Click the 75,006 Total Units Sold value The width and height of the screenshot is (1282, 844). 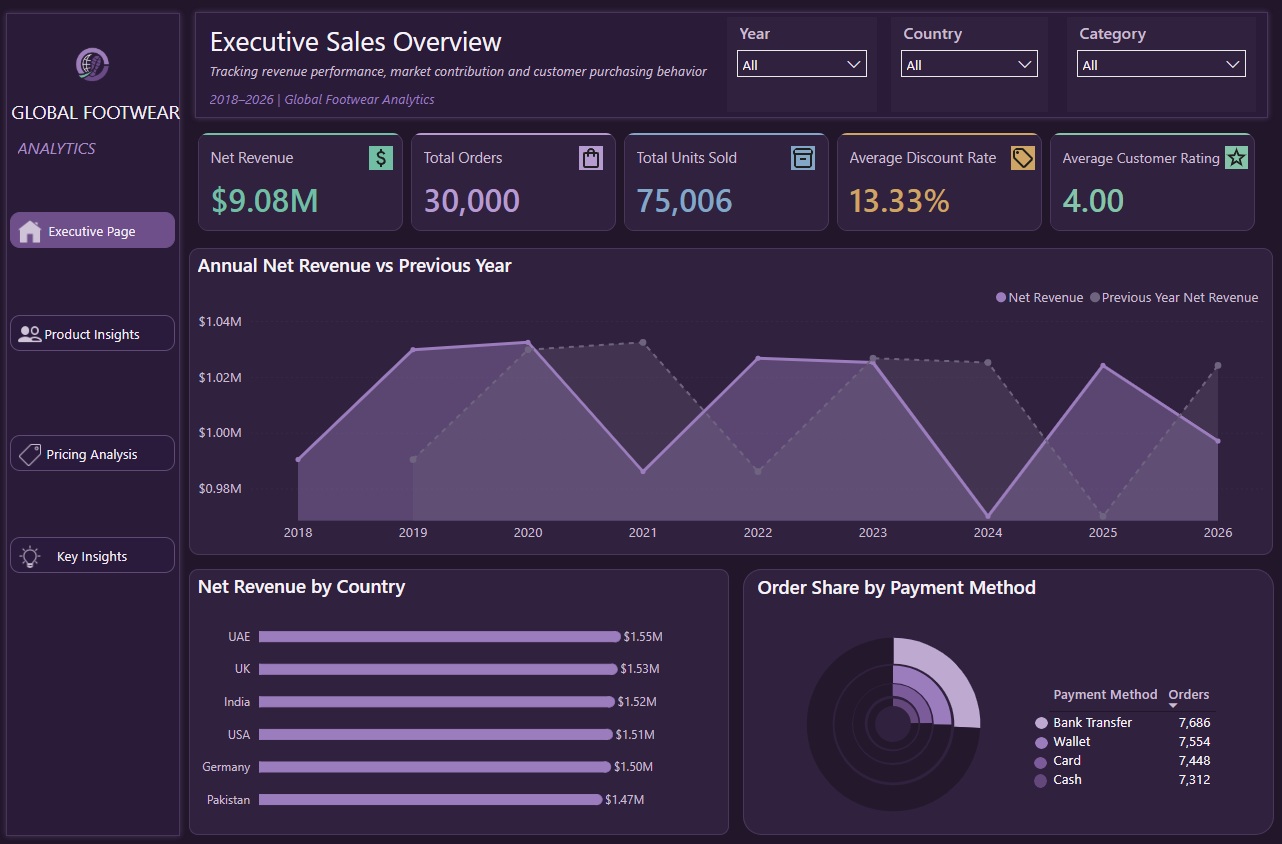(x=685, y=200)
